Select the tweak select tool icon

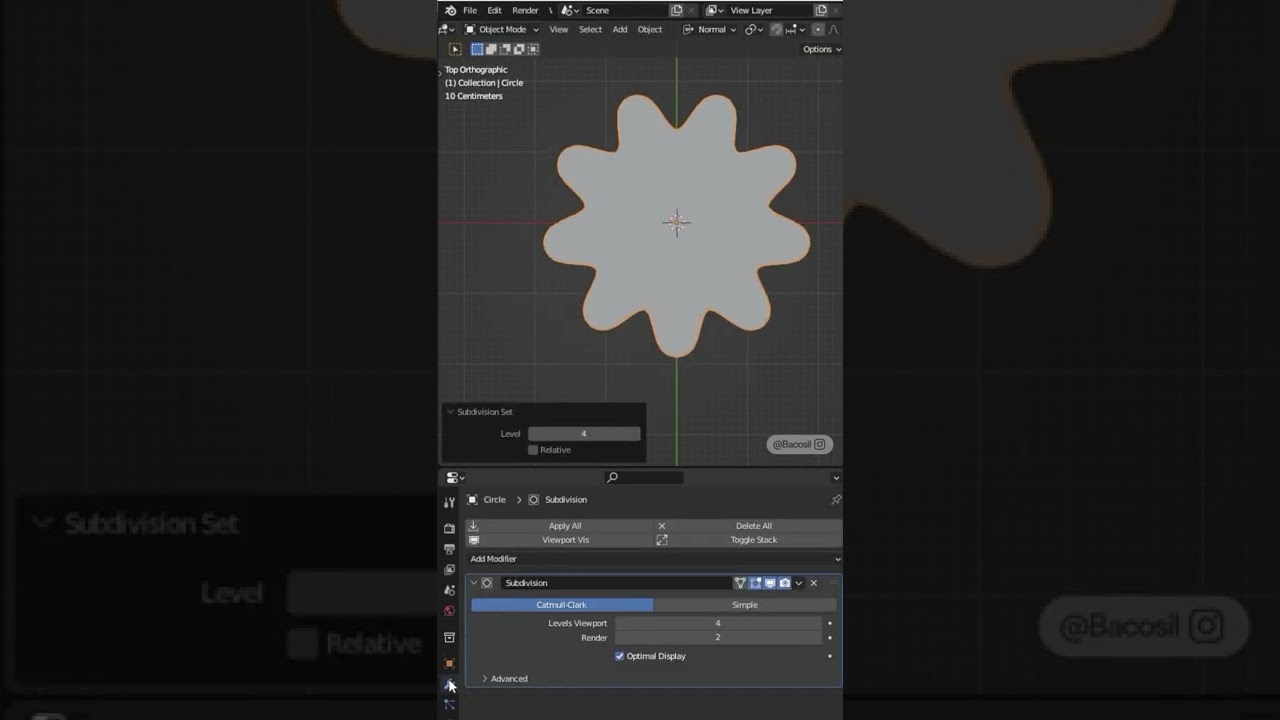(x=455, y=49)
